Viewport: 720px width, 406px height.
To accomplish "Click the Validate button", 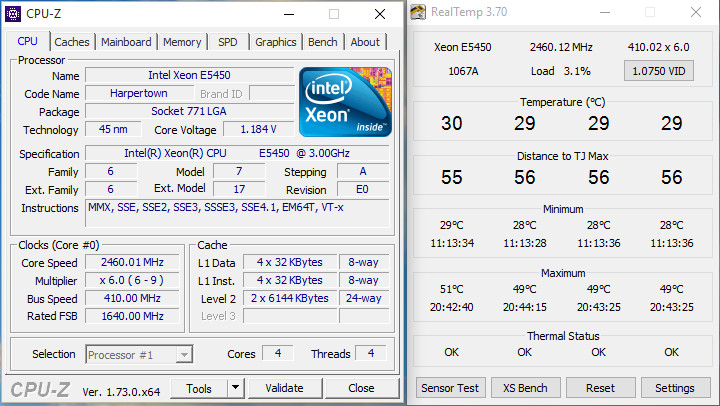I will pyautogui.click(x=285, y=388).
